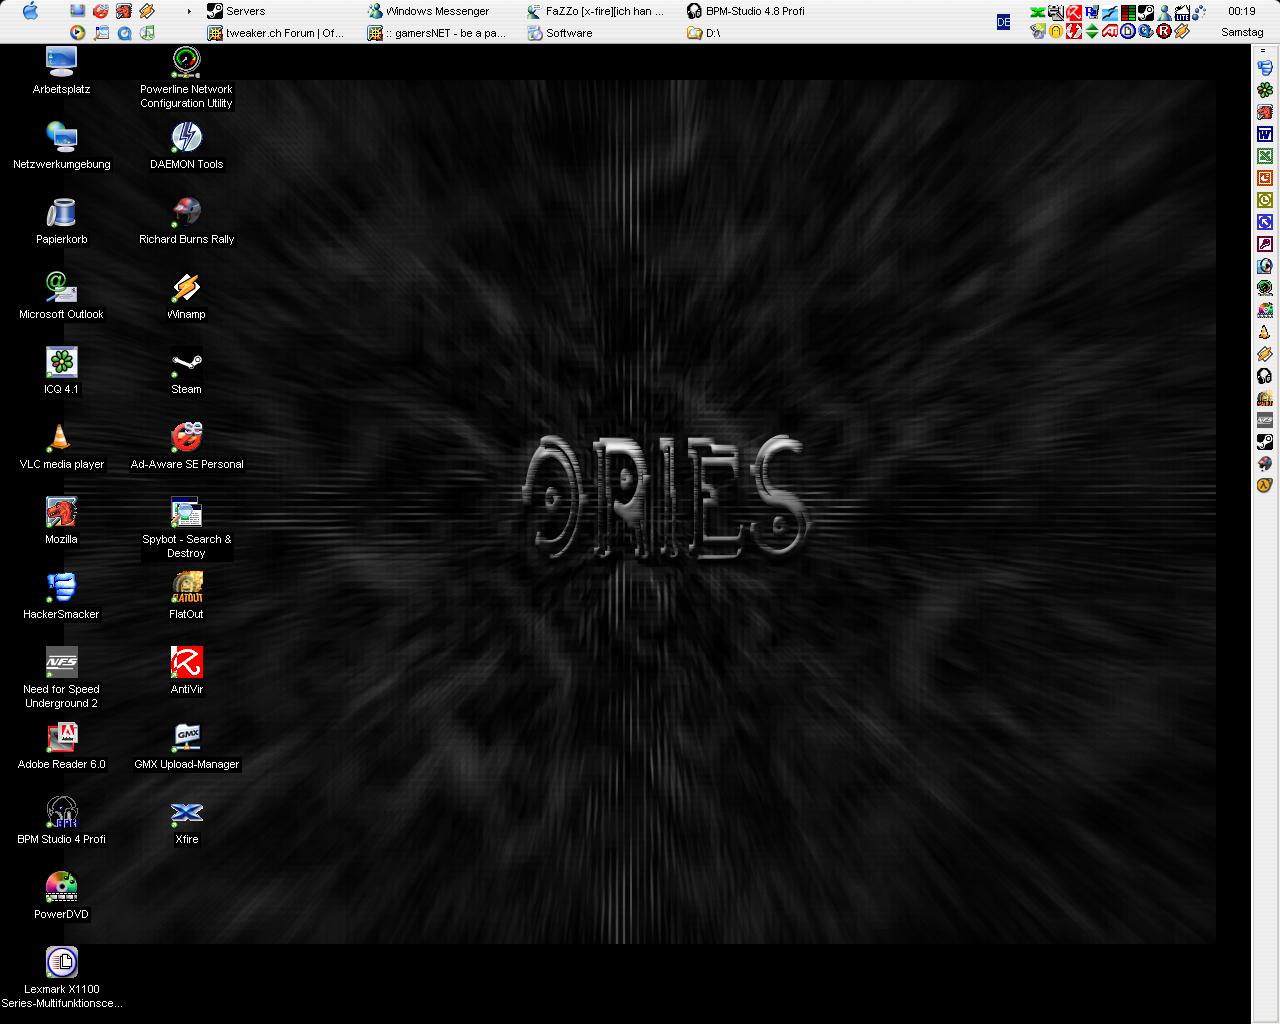Launch Excel from the right sidebar
This screenshot has height=1024, width=1280.
1265,156
